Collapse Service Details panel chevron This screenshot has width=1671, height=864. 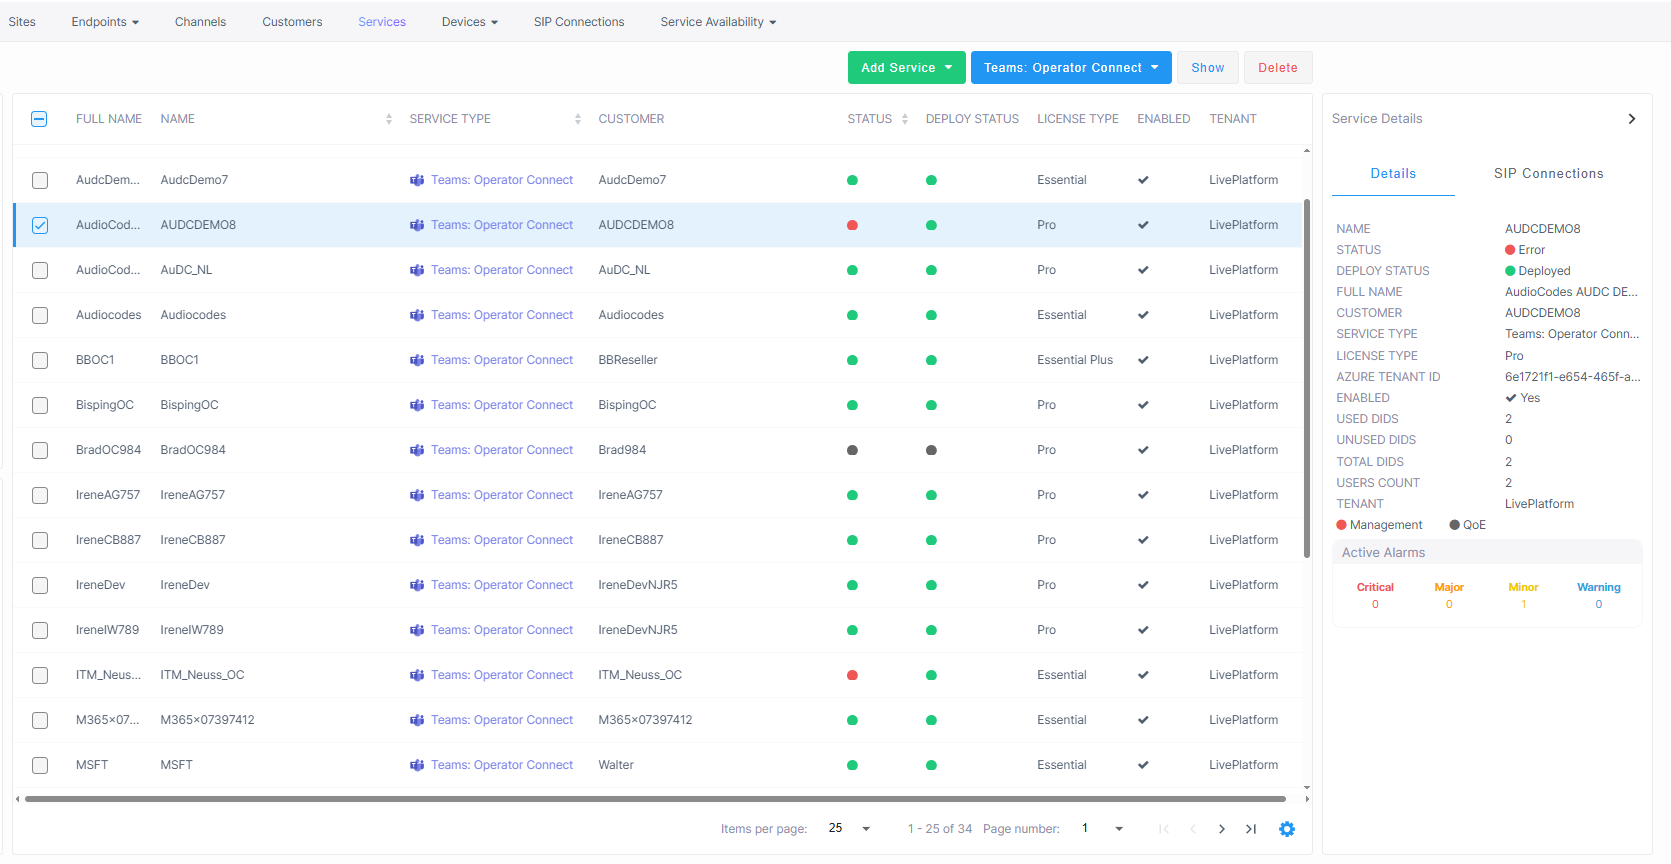[1632, 119]
